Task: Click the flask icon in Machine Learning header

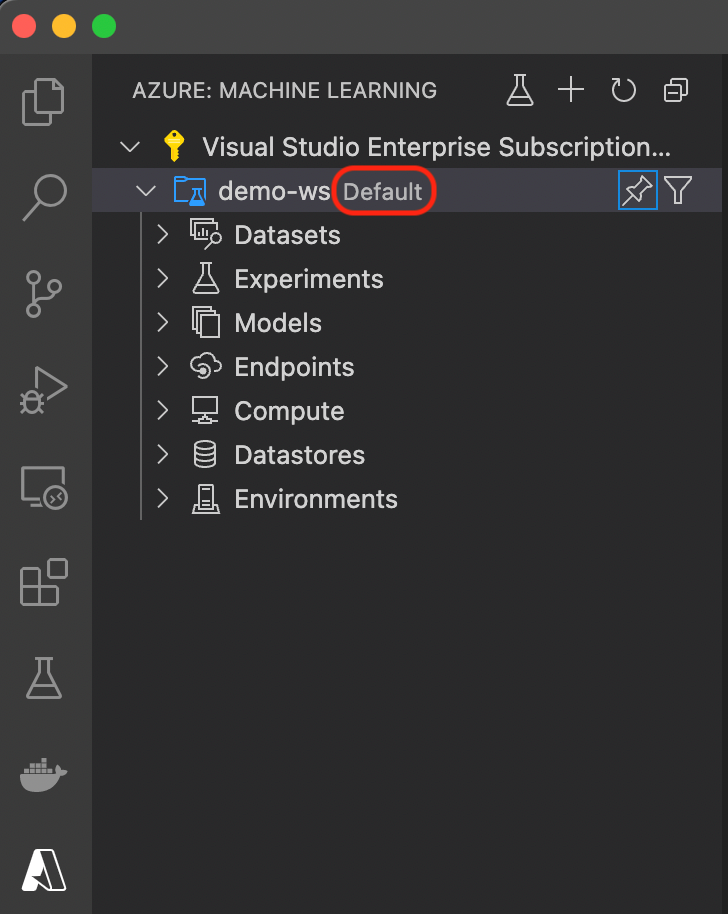Action: click(x=519, y=90)
